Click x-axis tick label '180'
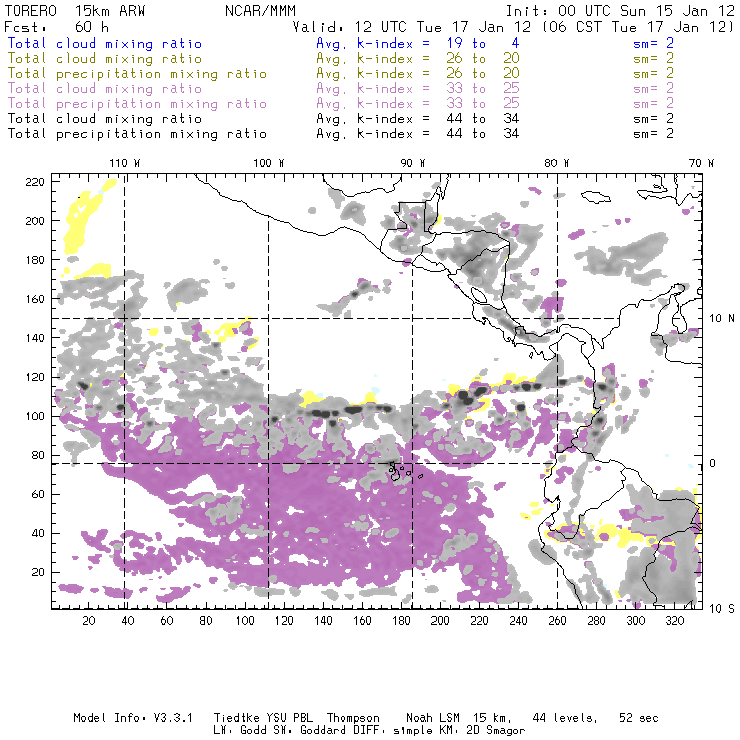Image resolution: width=740 pixels, height=740 pixels. click(x=401, y=621)
